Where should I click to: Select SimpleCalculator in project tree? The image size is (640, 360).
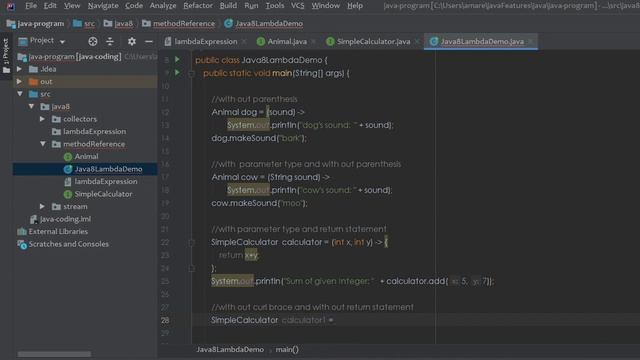click(98, 194)
